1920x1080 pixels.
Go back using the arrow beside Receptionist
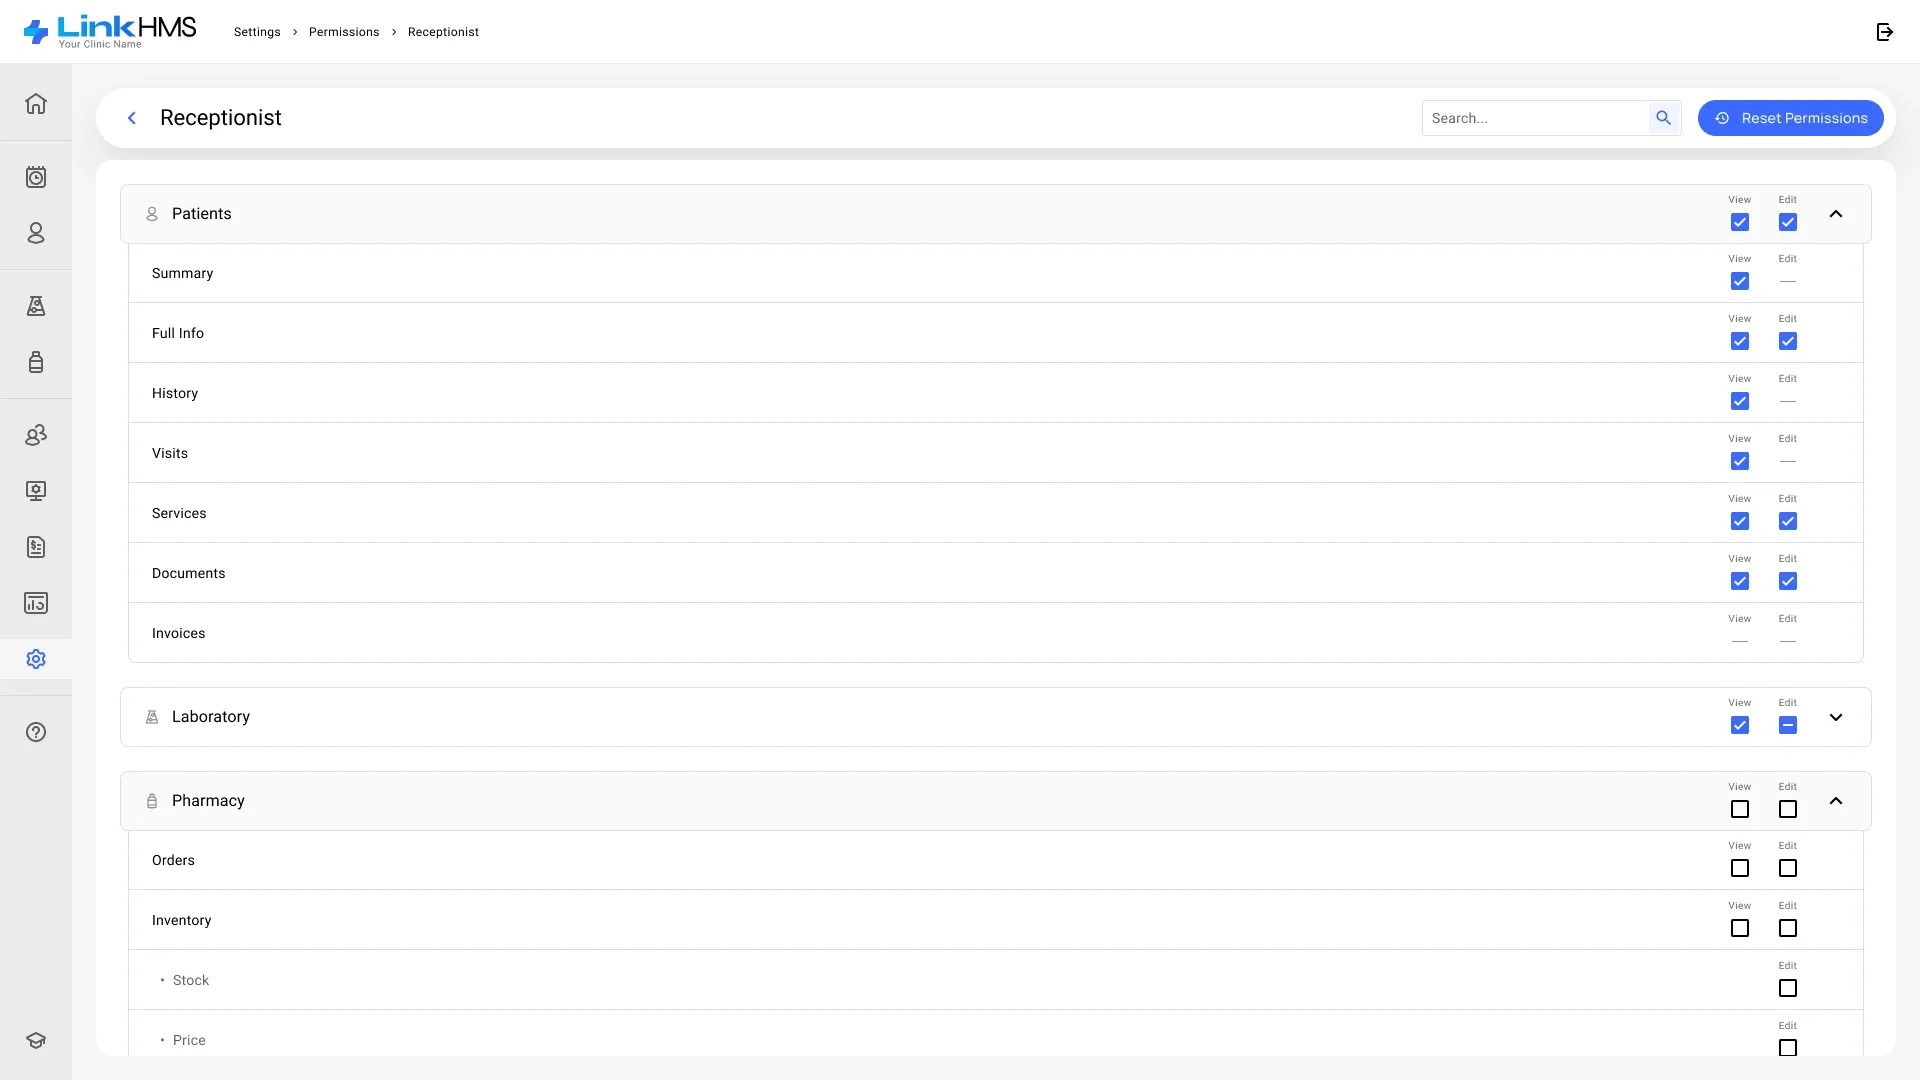point(132,118)
